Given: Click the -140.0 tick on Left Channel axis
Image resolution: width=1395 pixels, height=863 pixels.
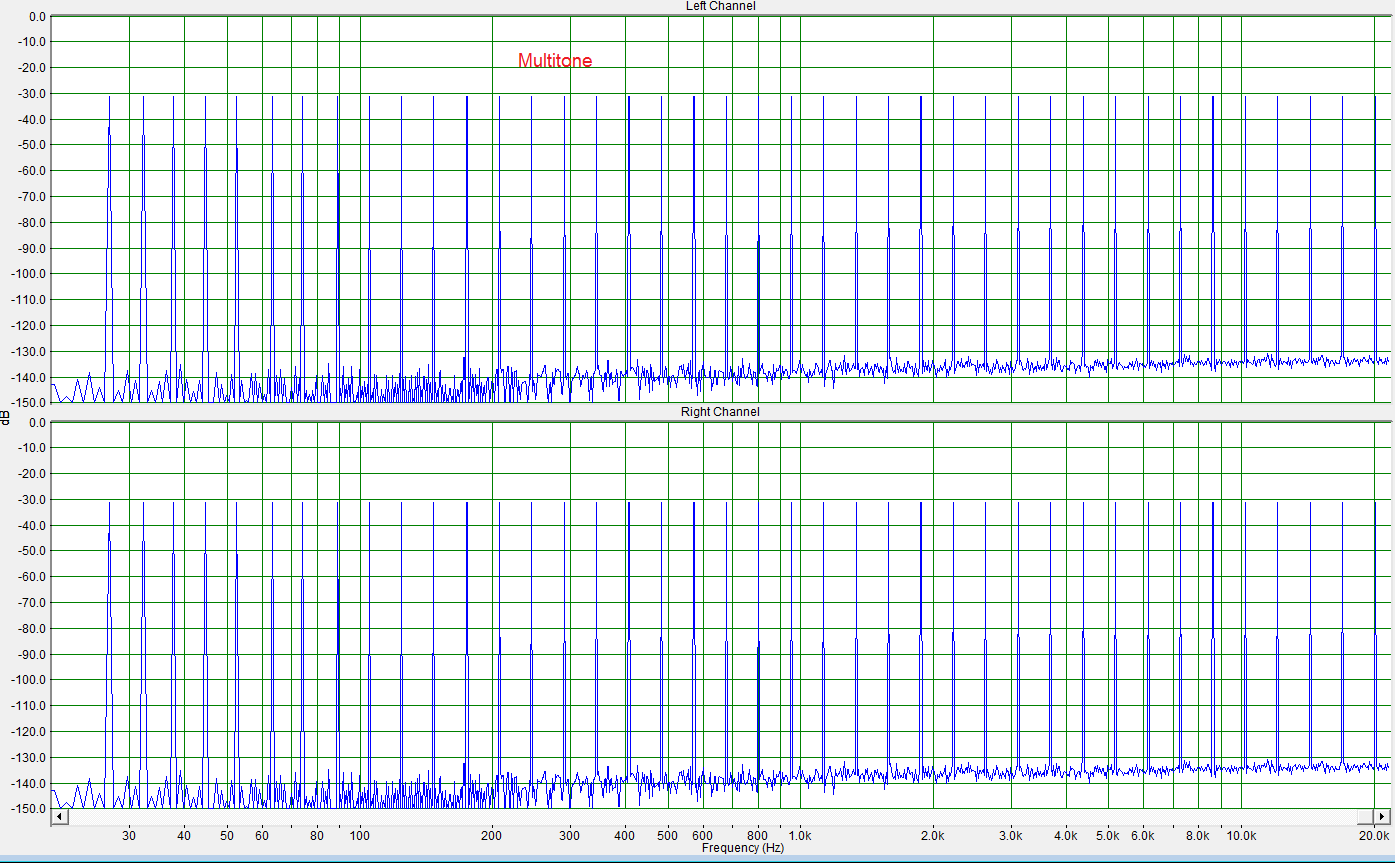Looking at the screenshot, I should click(28, 378).
